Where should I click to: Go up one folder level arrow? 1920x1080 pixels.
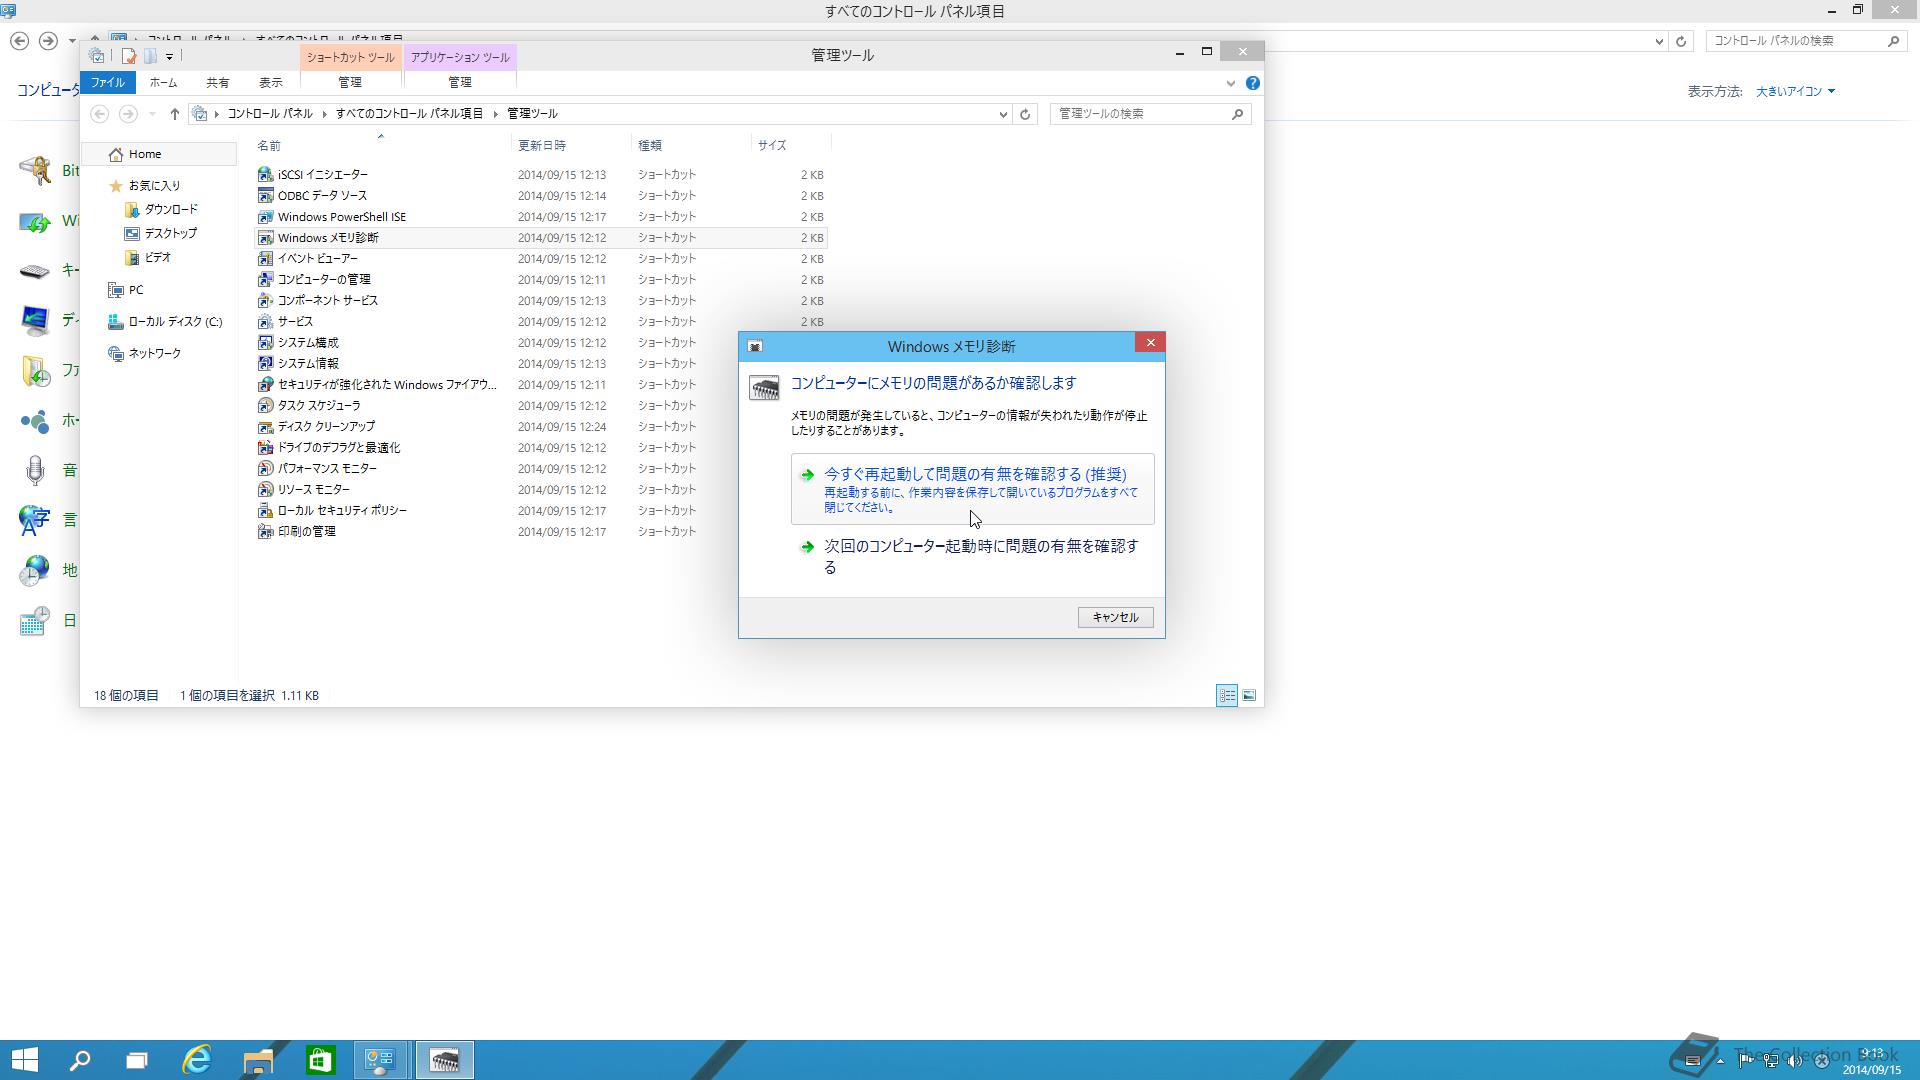(174, 114)
